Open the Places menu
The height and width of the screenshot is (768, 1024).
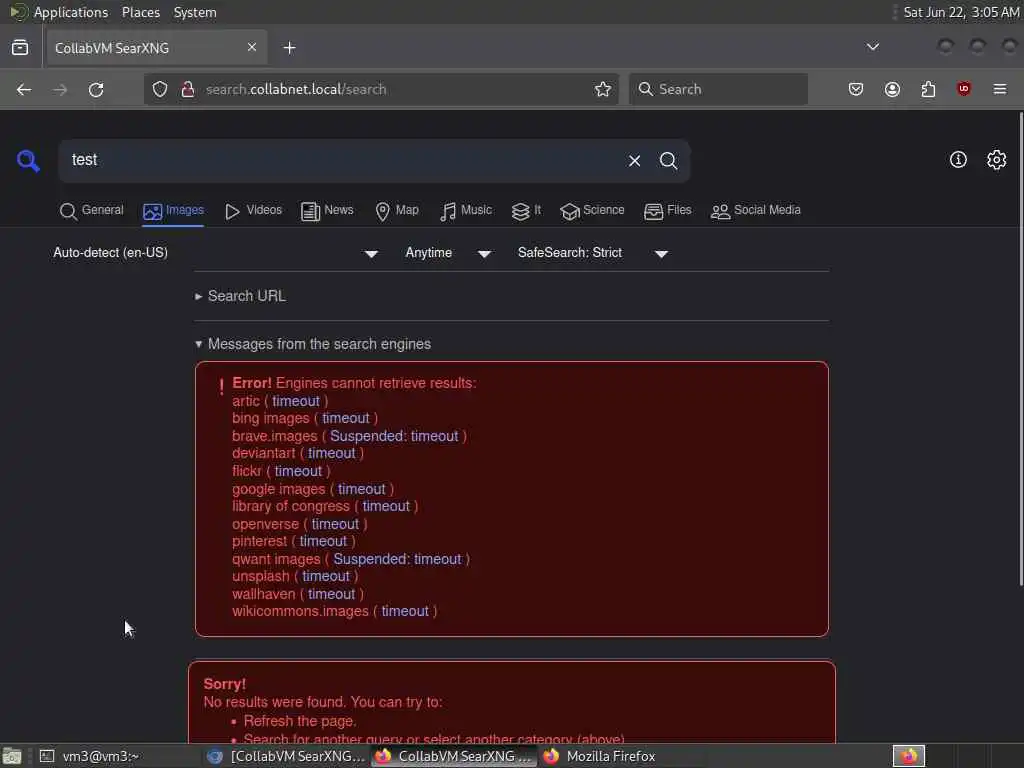coord(140,12)
